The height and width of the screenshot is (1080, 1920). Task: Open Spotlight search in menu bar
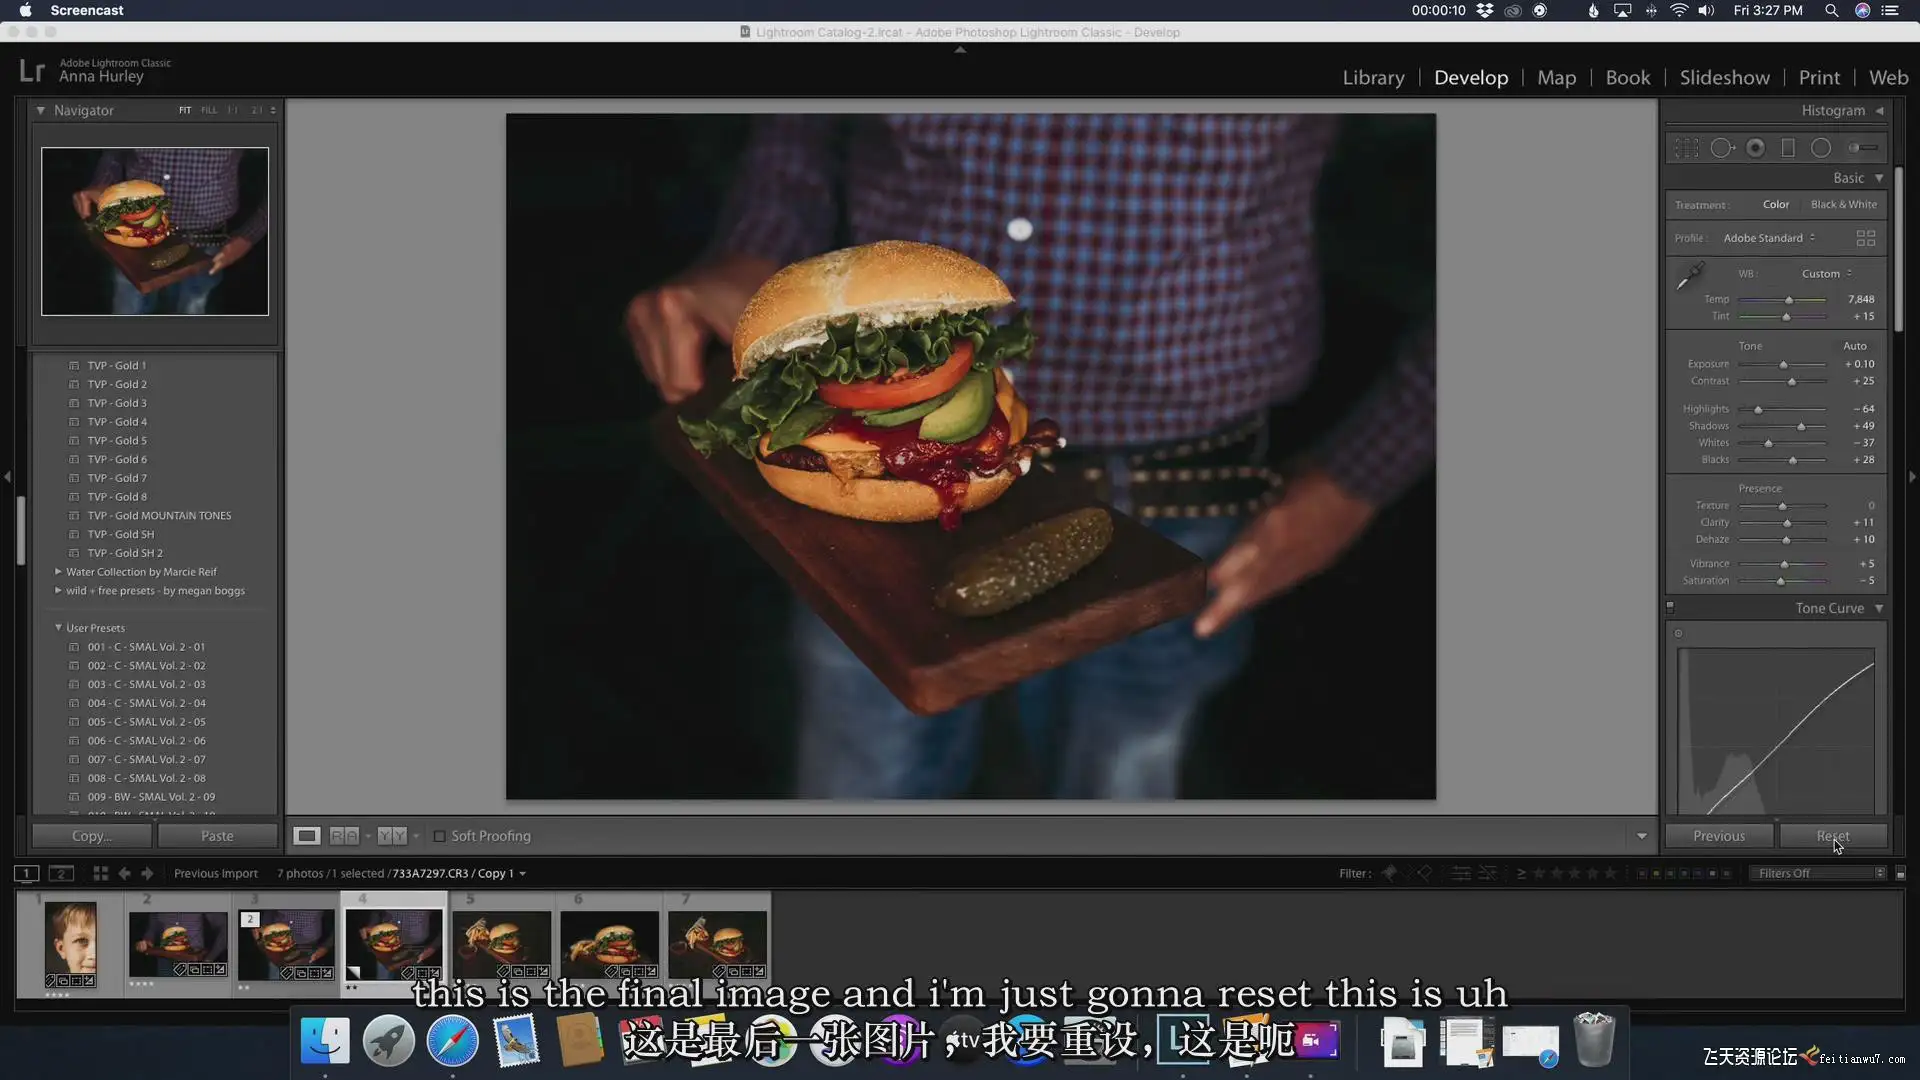(x=1831, y=10)
